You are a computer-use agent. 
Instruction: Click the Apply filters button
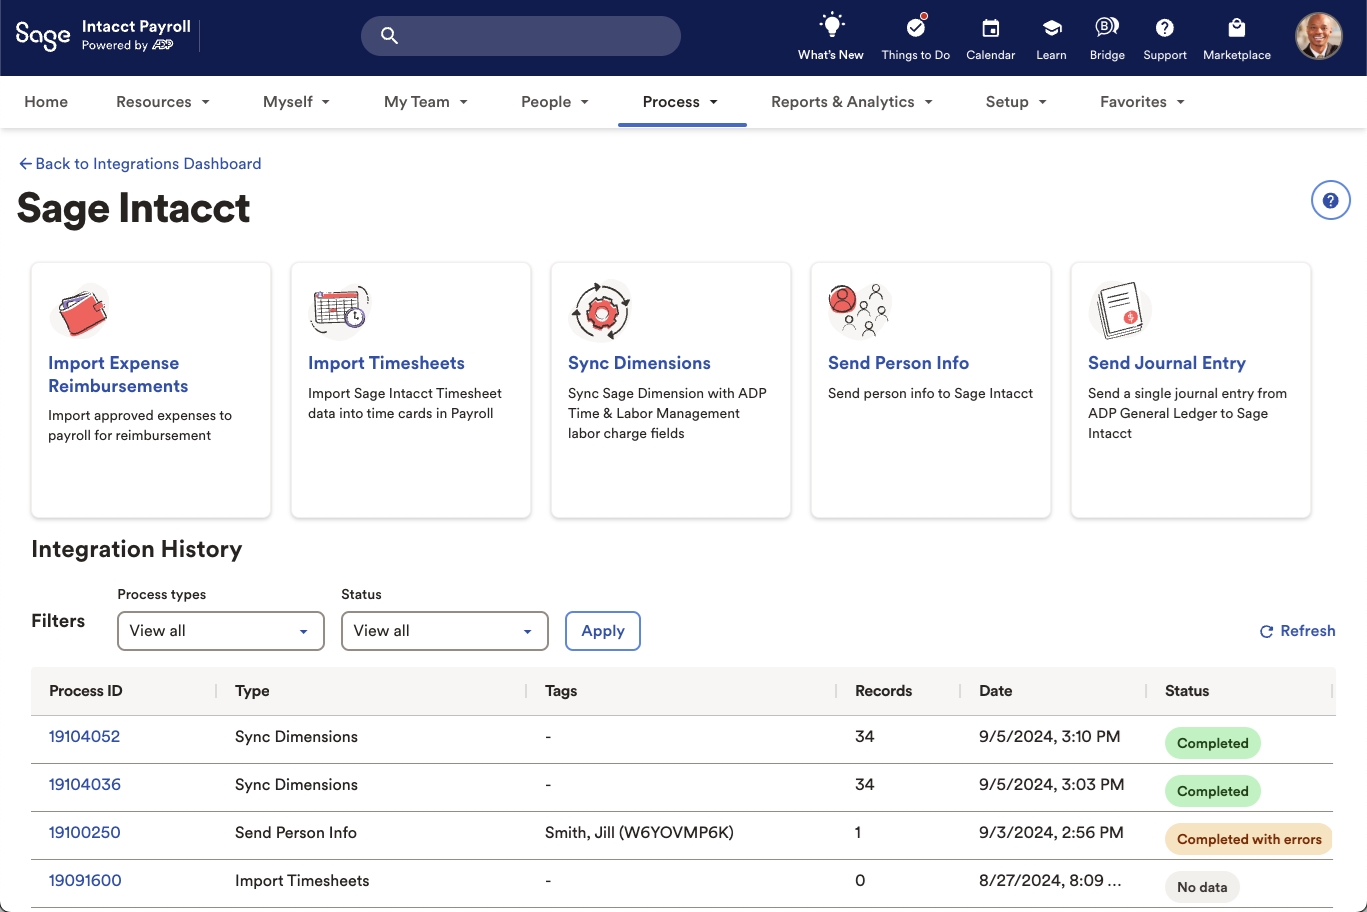pyautogui.click(x=603, y=631)
